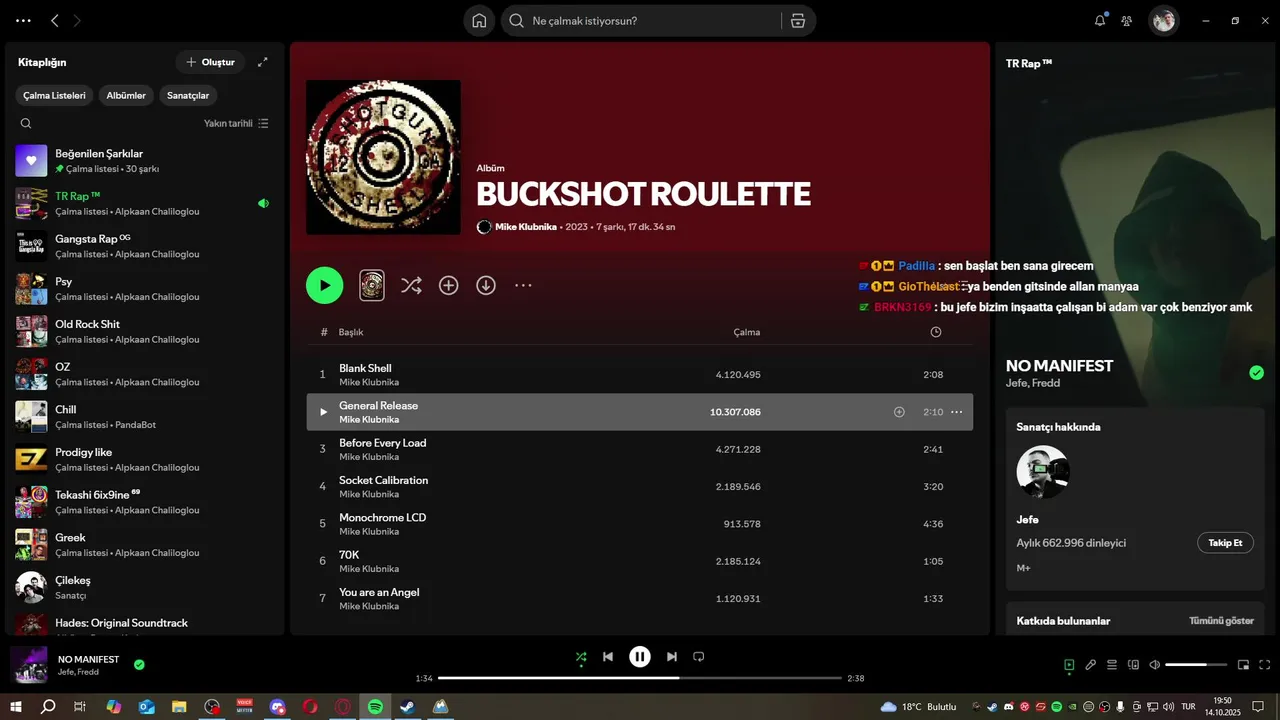Go to Spotify Home icon
1280x720 pixels.
pos(479,21)
